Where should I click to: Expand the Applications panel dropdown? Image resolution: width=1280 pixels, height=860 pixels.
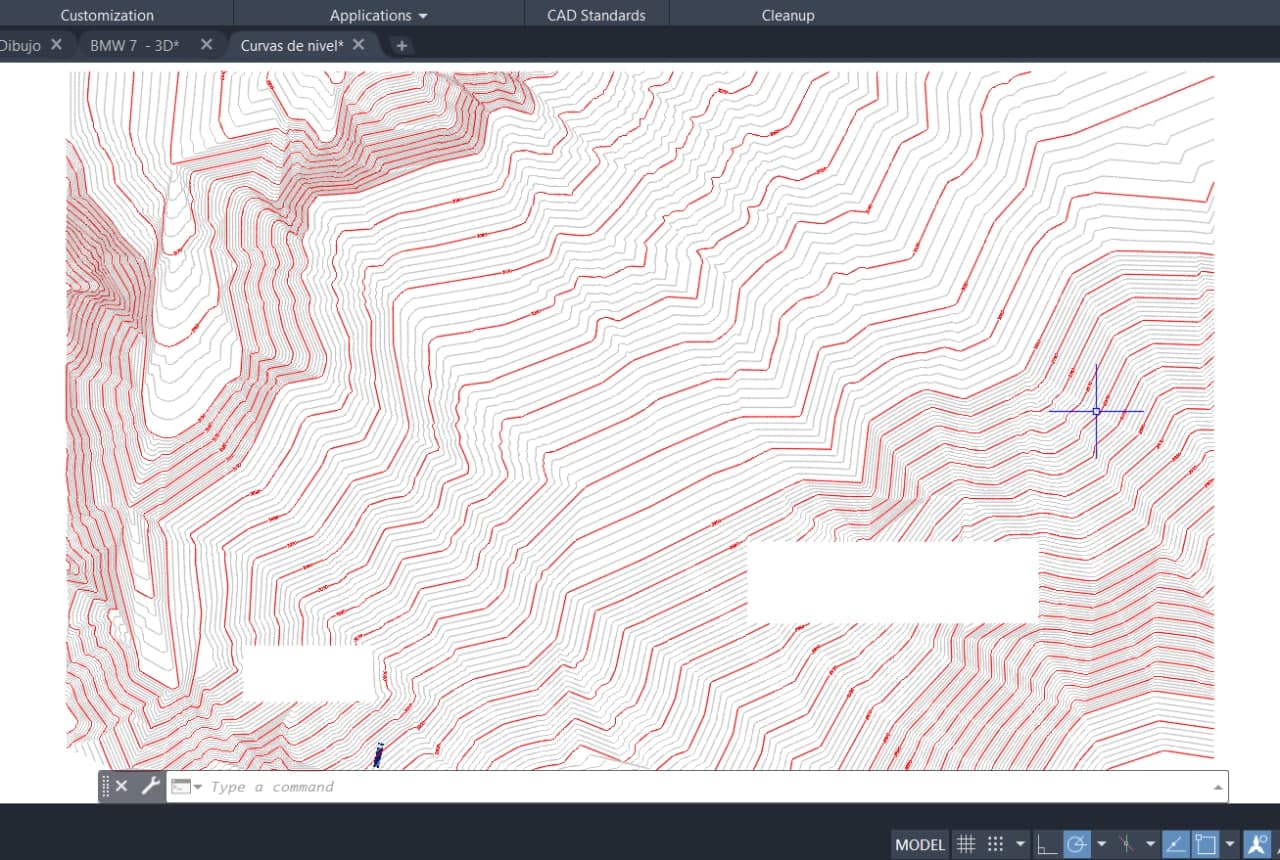pos(379,15)
